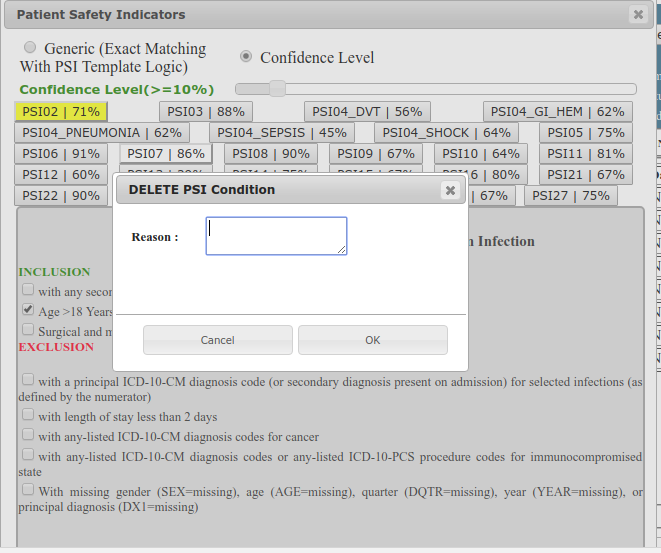Screen dimensions: 661x553
Task: Confirm deletion with the OK button
Action: (x=372, y=340)
